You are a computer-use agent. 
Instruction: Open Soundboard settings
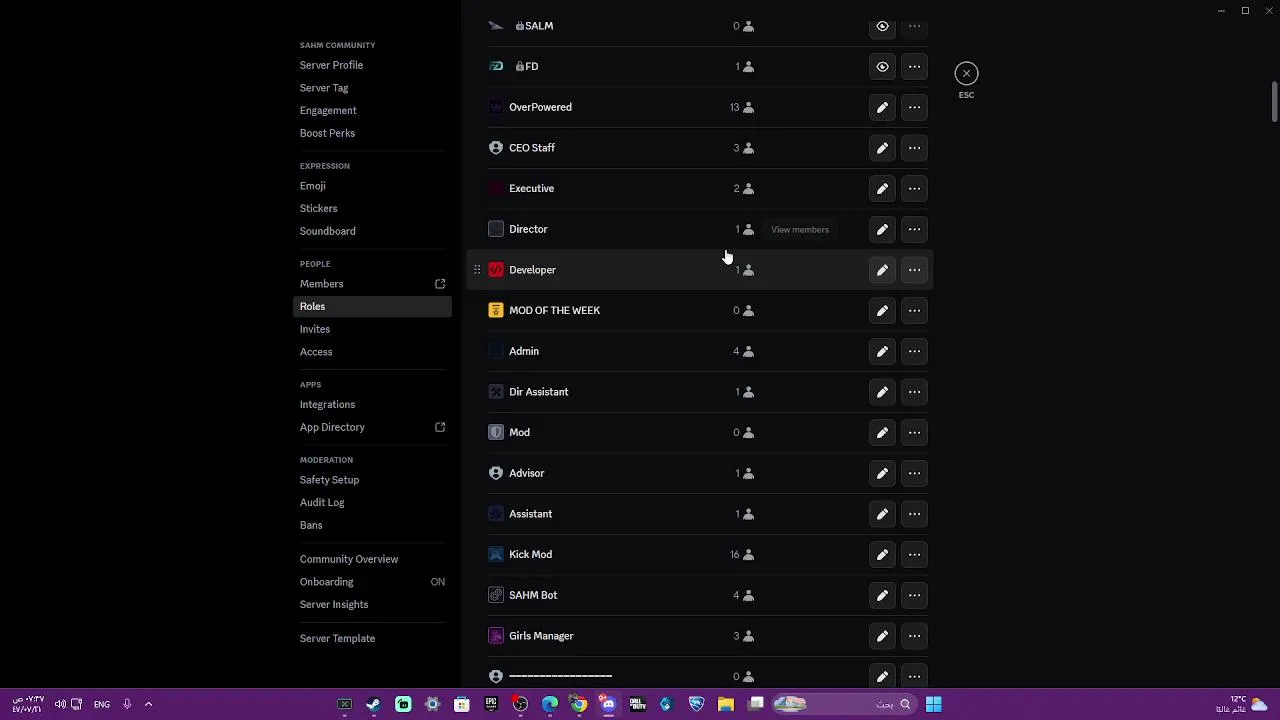pyautogui.click(x=327, y=231)
